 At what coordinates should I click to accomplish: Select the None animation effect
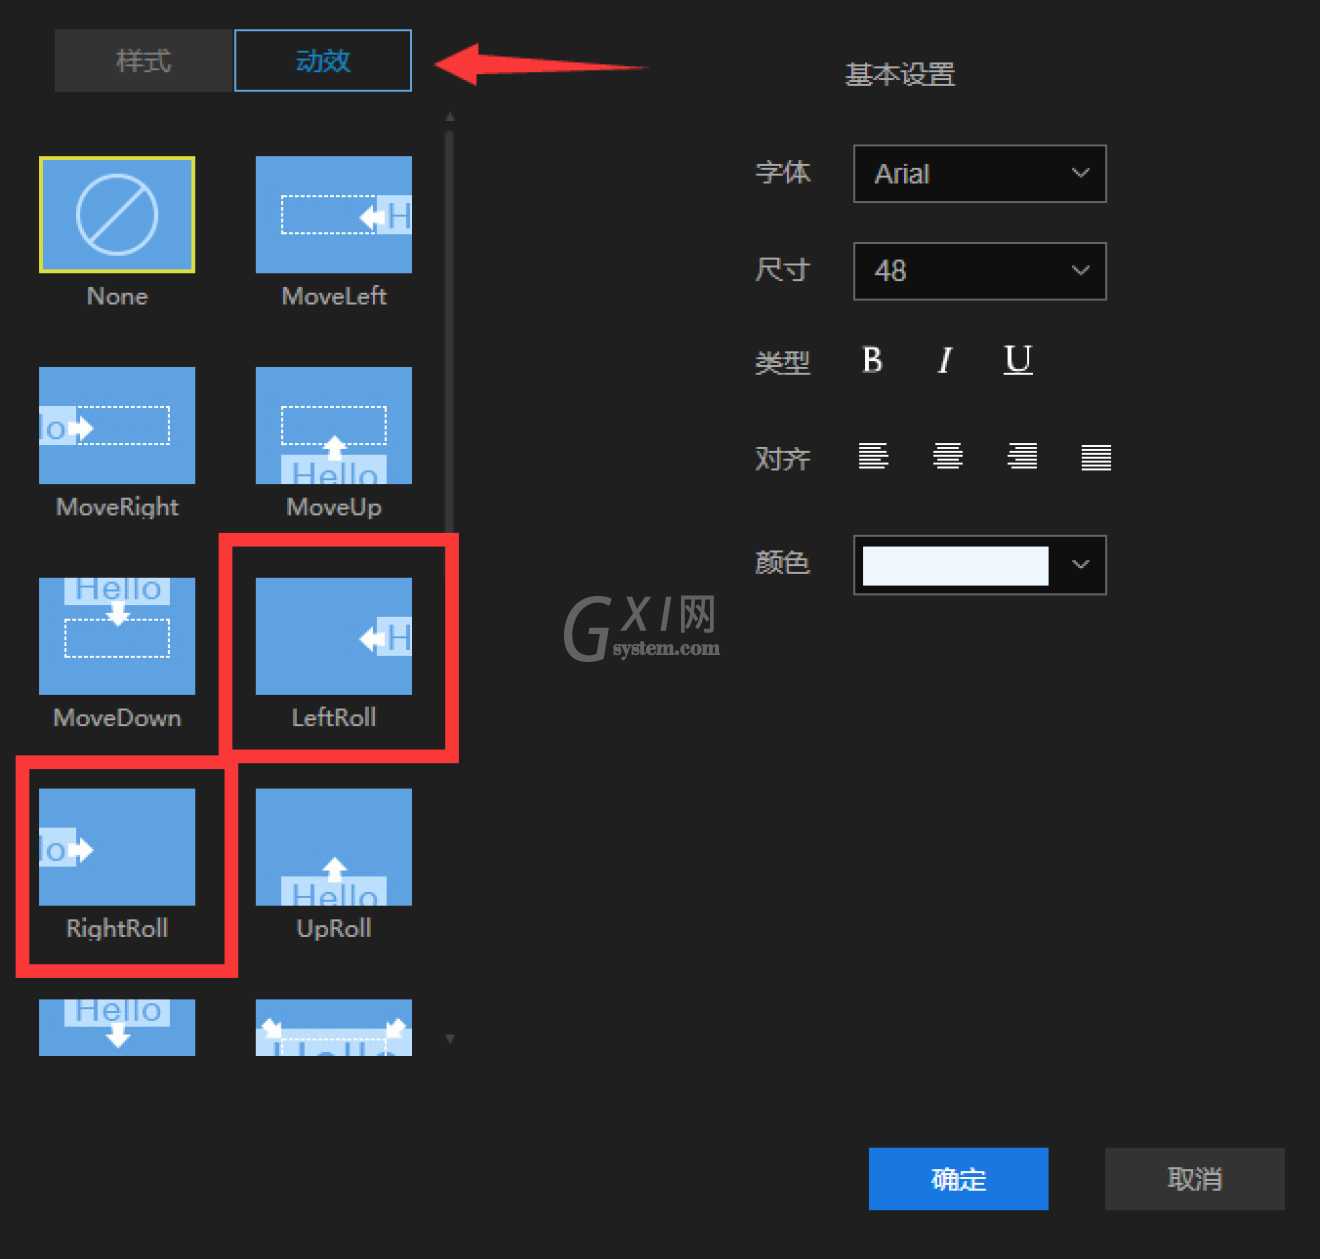tap(117, 214)
